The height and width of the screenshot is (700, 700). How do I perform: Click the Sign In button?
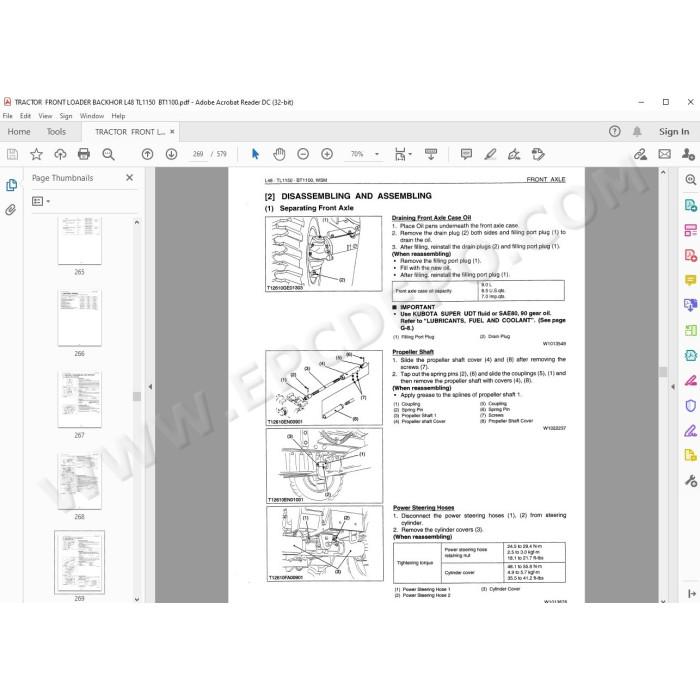[674, 132]
